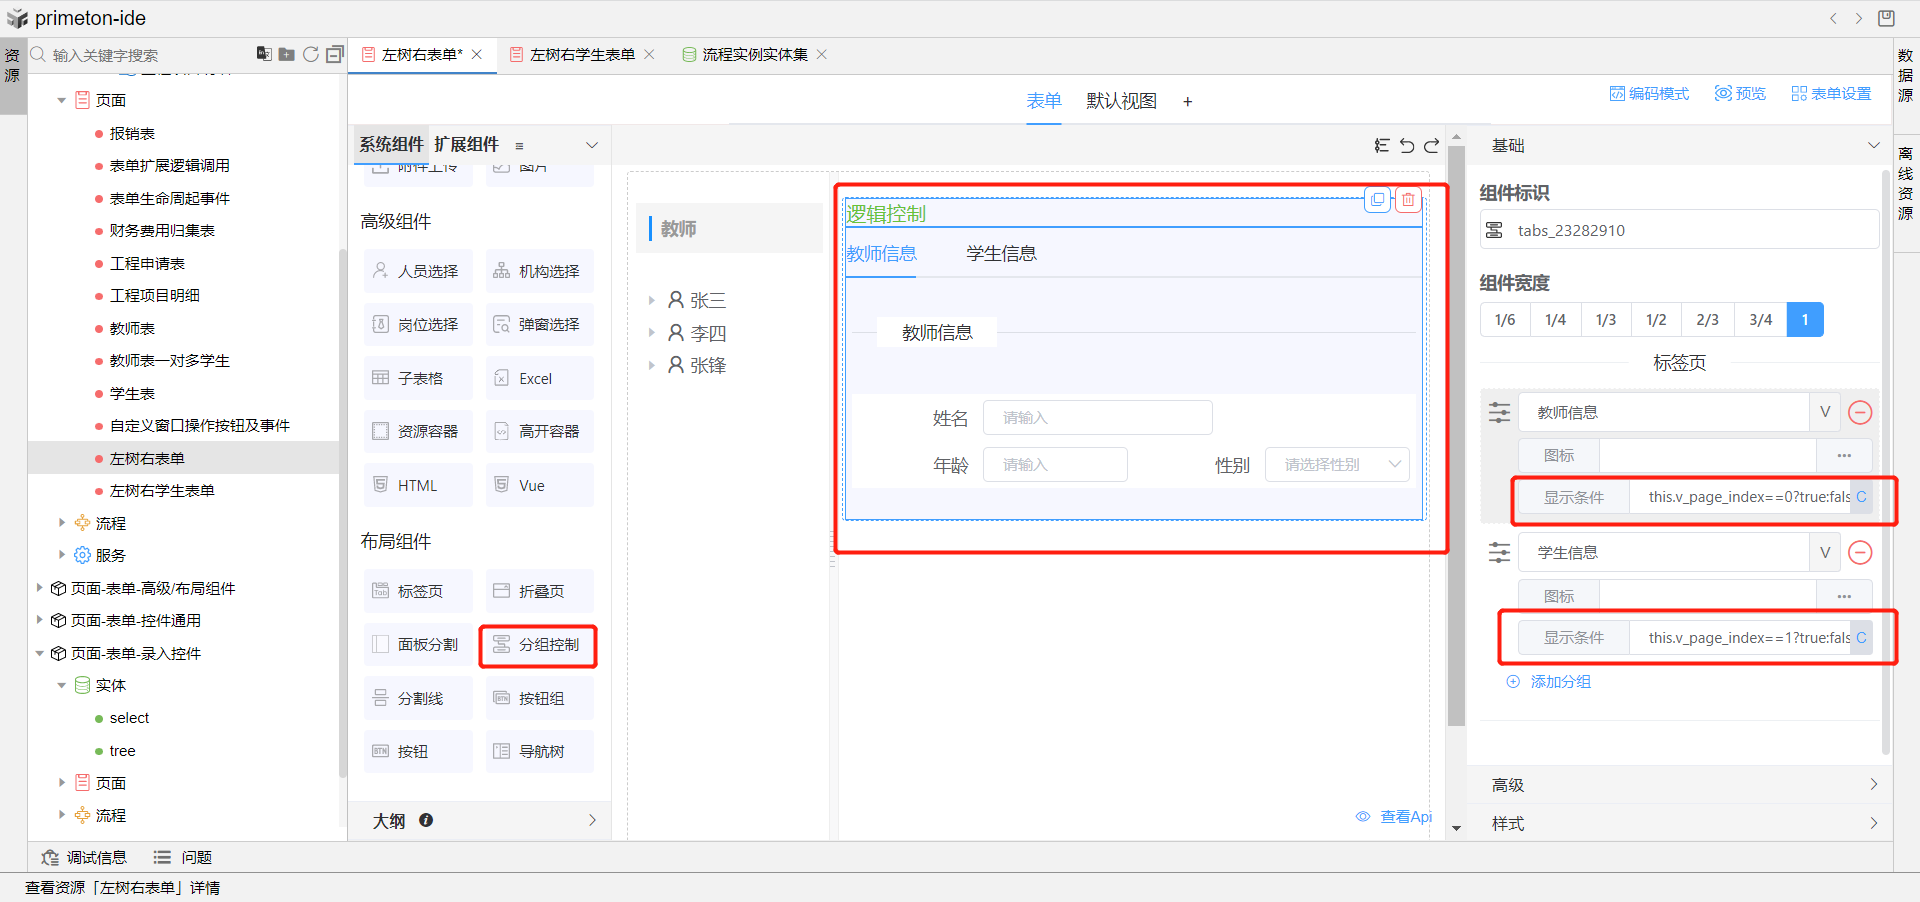Click the info icon next to 大纲
Screen dimensions: 1920x902
[426, 820]
